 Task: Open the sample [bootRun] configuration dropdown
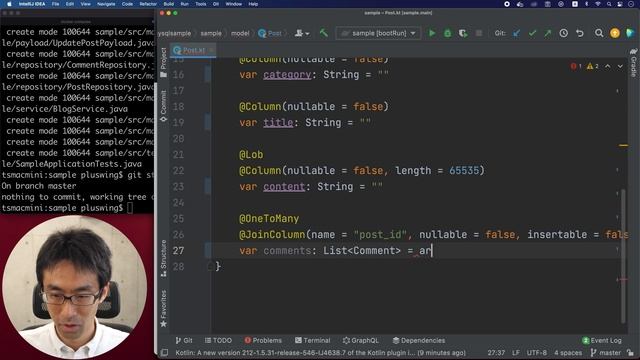click(378, 33)
